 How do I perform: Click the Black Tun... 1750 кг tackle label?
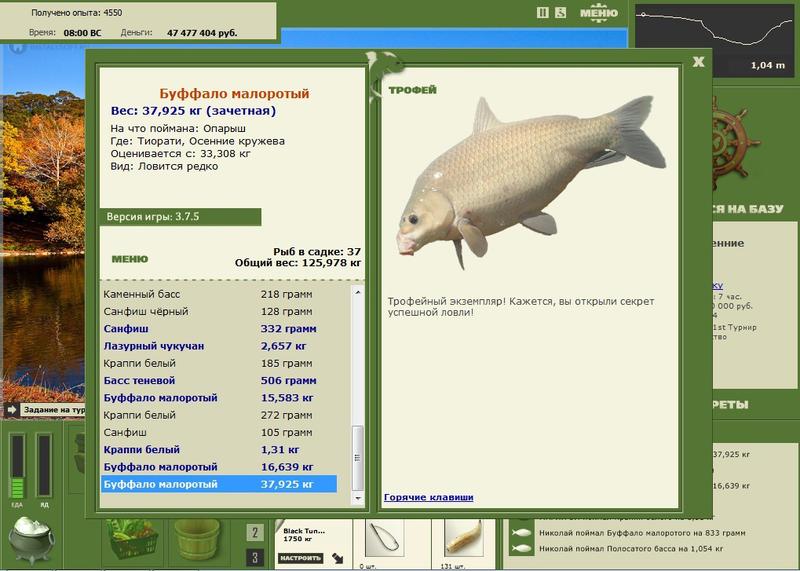click(x=304, y=535)
